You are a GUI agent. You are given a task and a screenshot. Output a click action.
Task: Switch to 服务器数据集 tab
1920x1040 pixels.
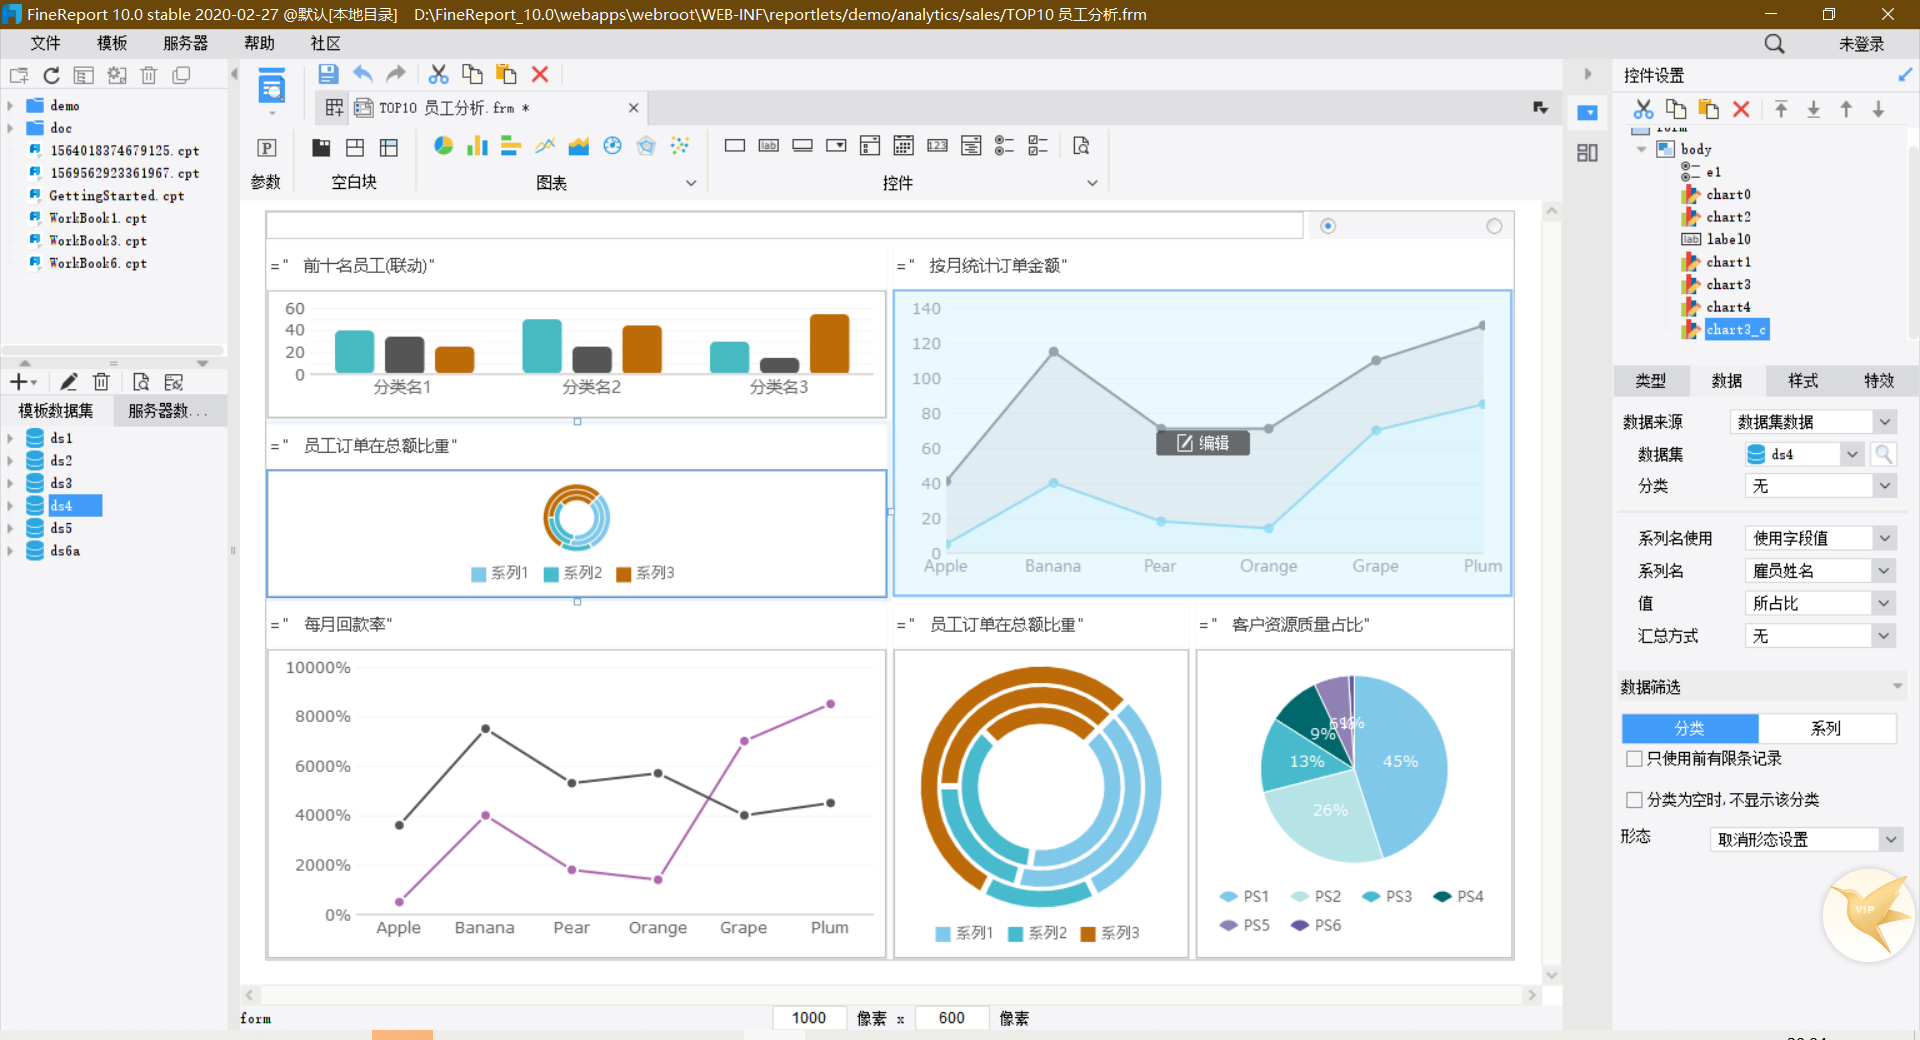pos(167,411)
